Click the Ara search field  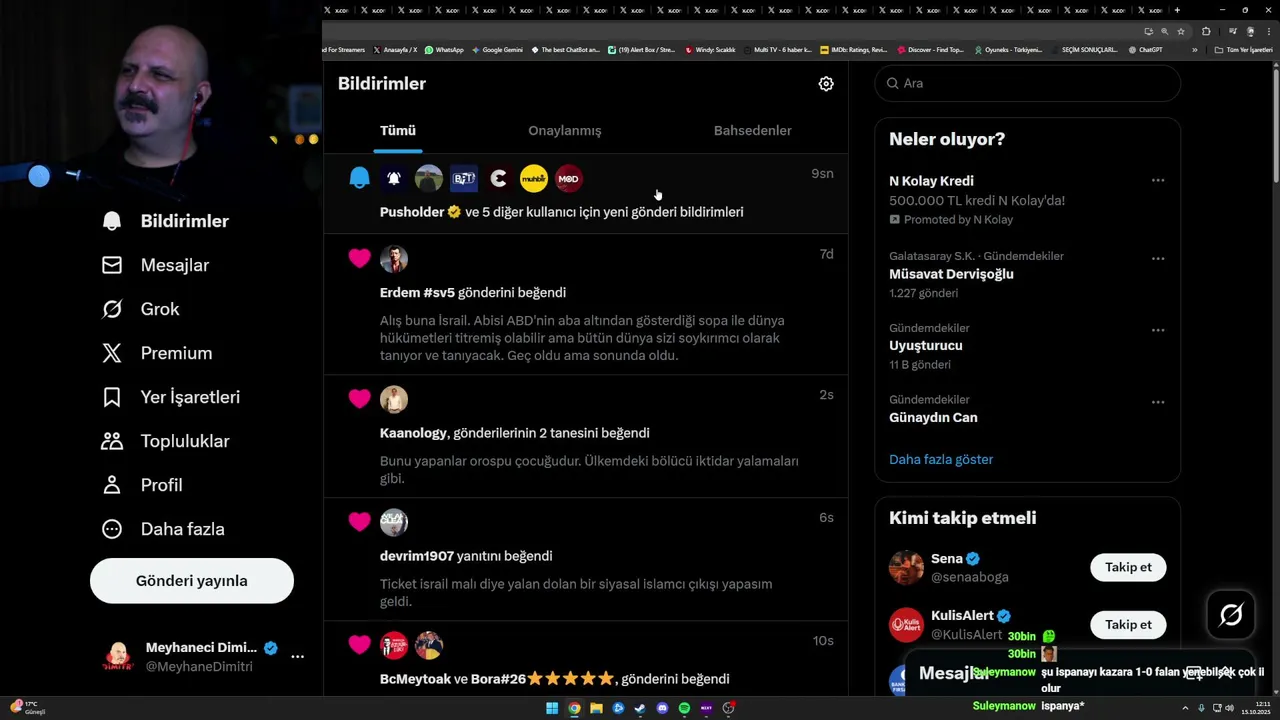[1028, 83]
